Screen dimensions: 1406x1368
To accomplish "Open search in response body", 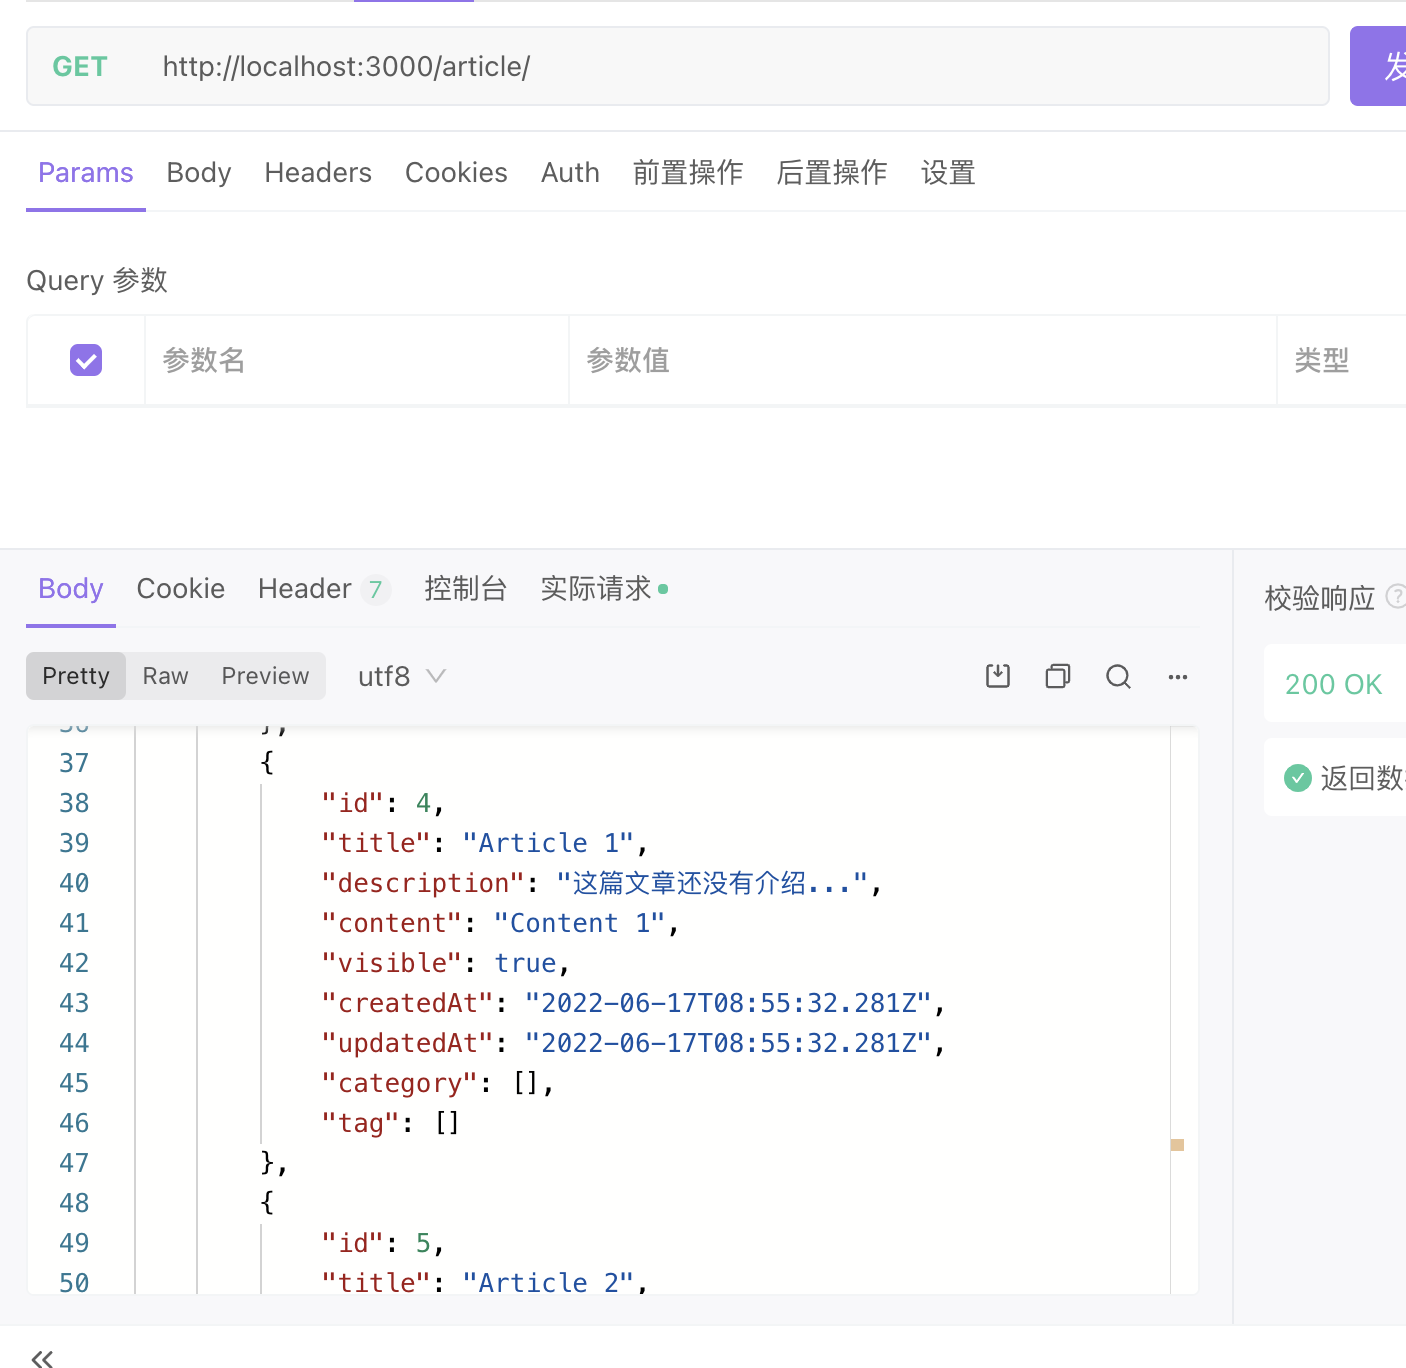I will point(1118,677).
